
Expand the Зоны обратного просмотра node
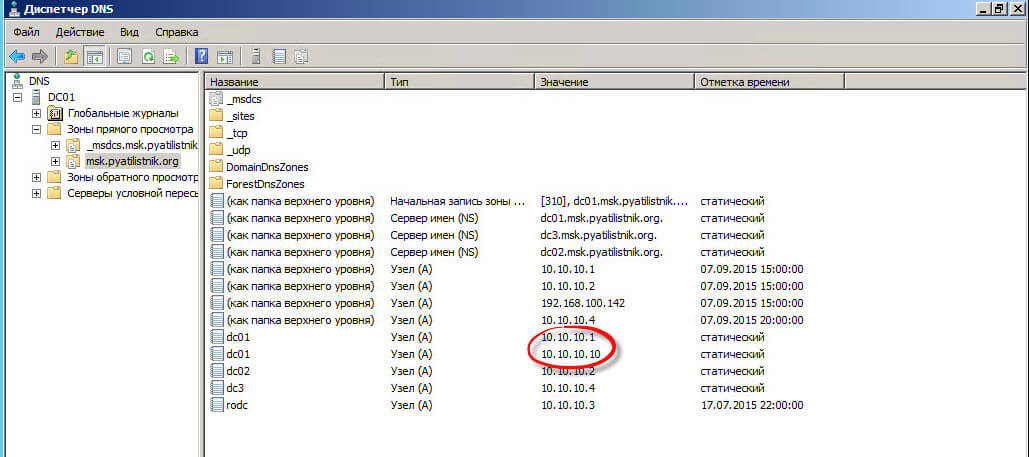click(37, 177)
